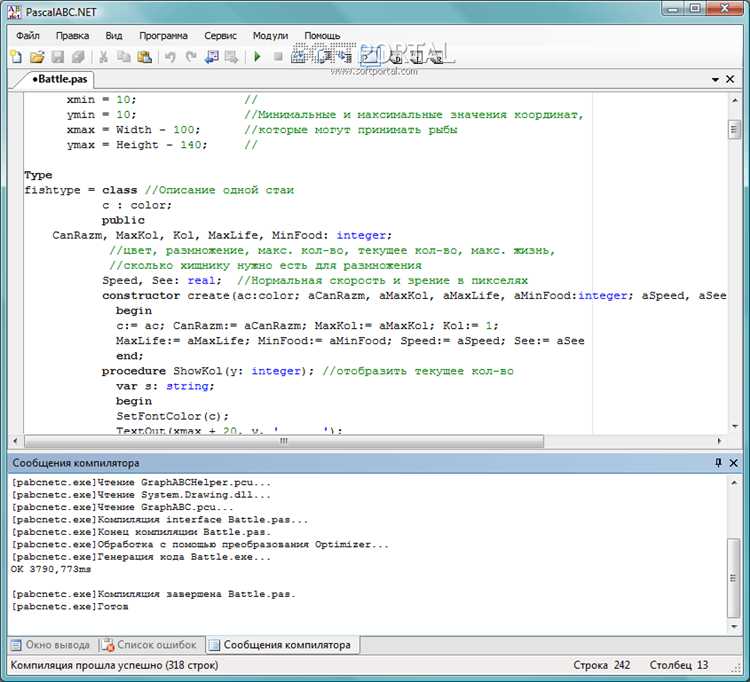The image size is (750, 682).
Task: Run the program with green play button
Action: [257, 57]
